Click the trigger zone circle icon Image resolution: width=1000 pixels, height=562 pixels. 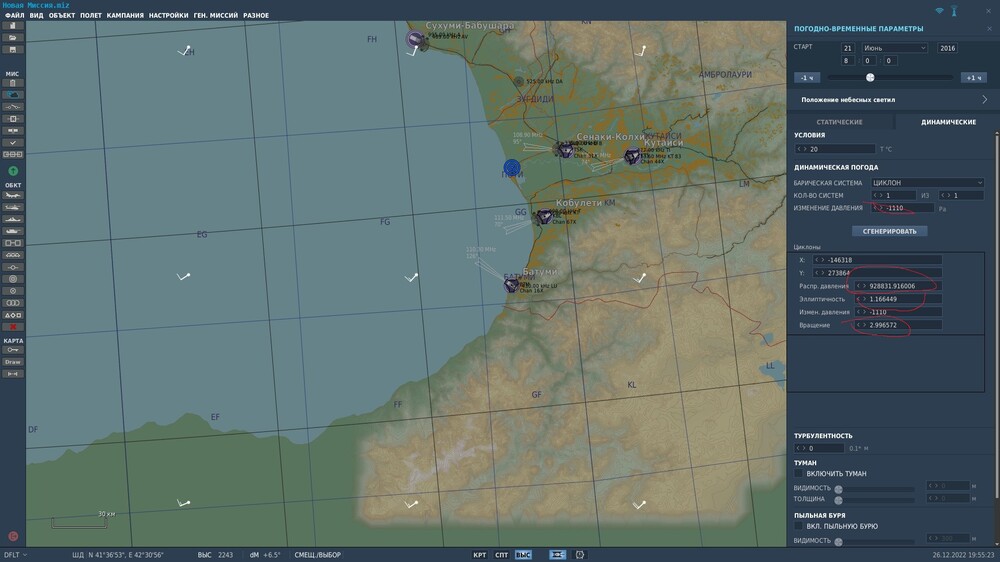[13, 279]
